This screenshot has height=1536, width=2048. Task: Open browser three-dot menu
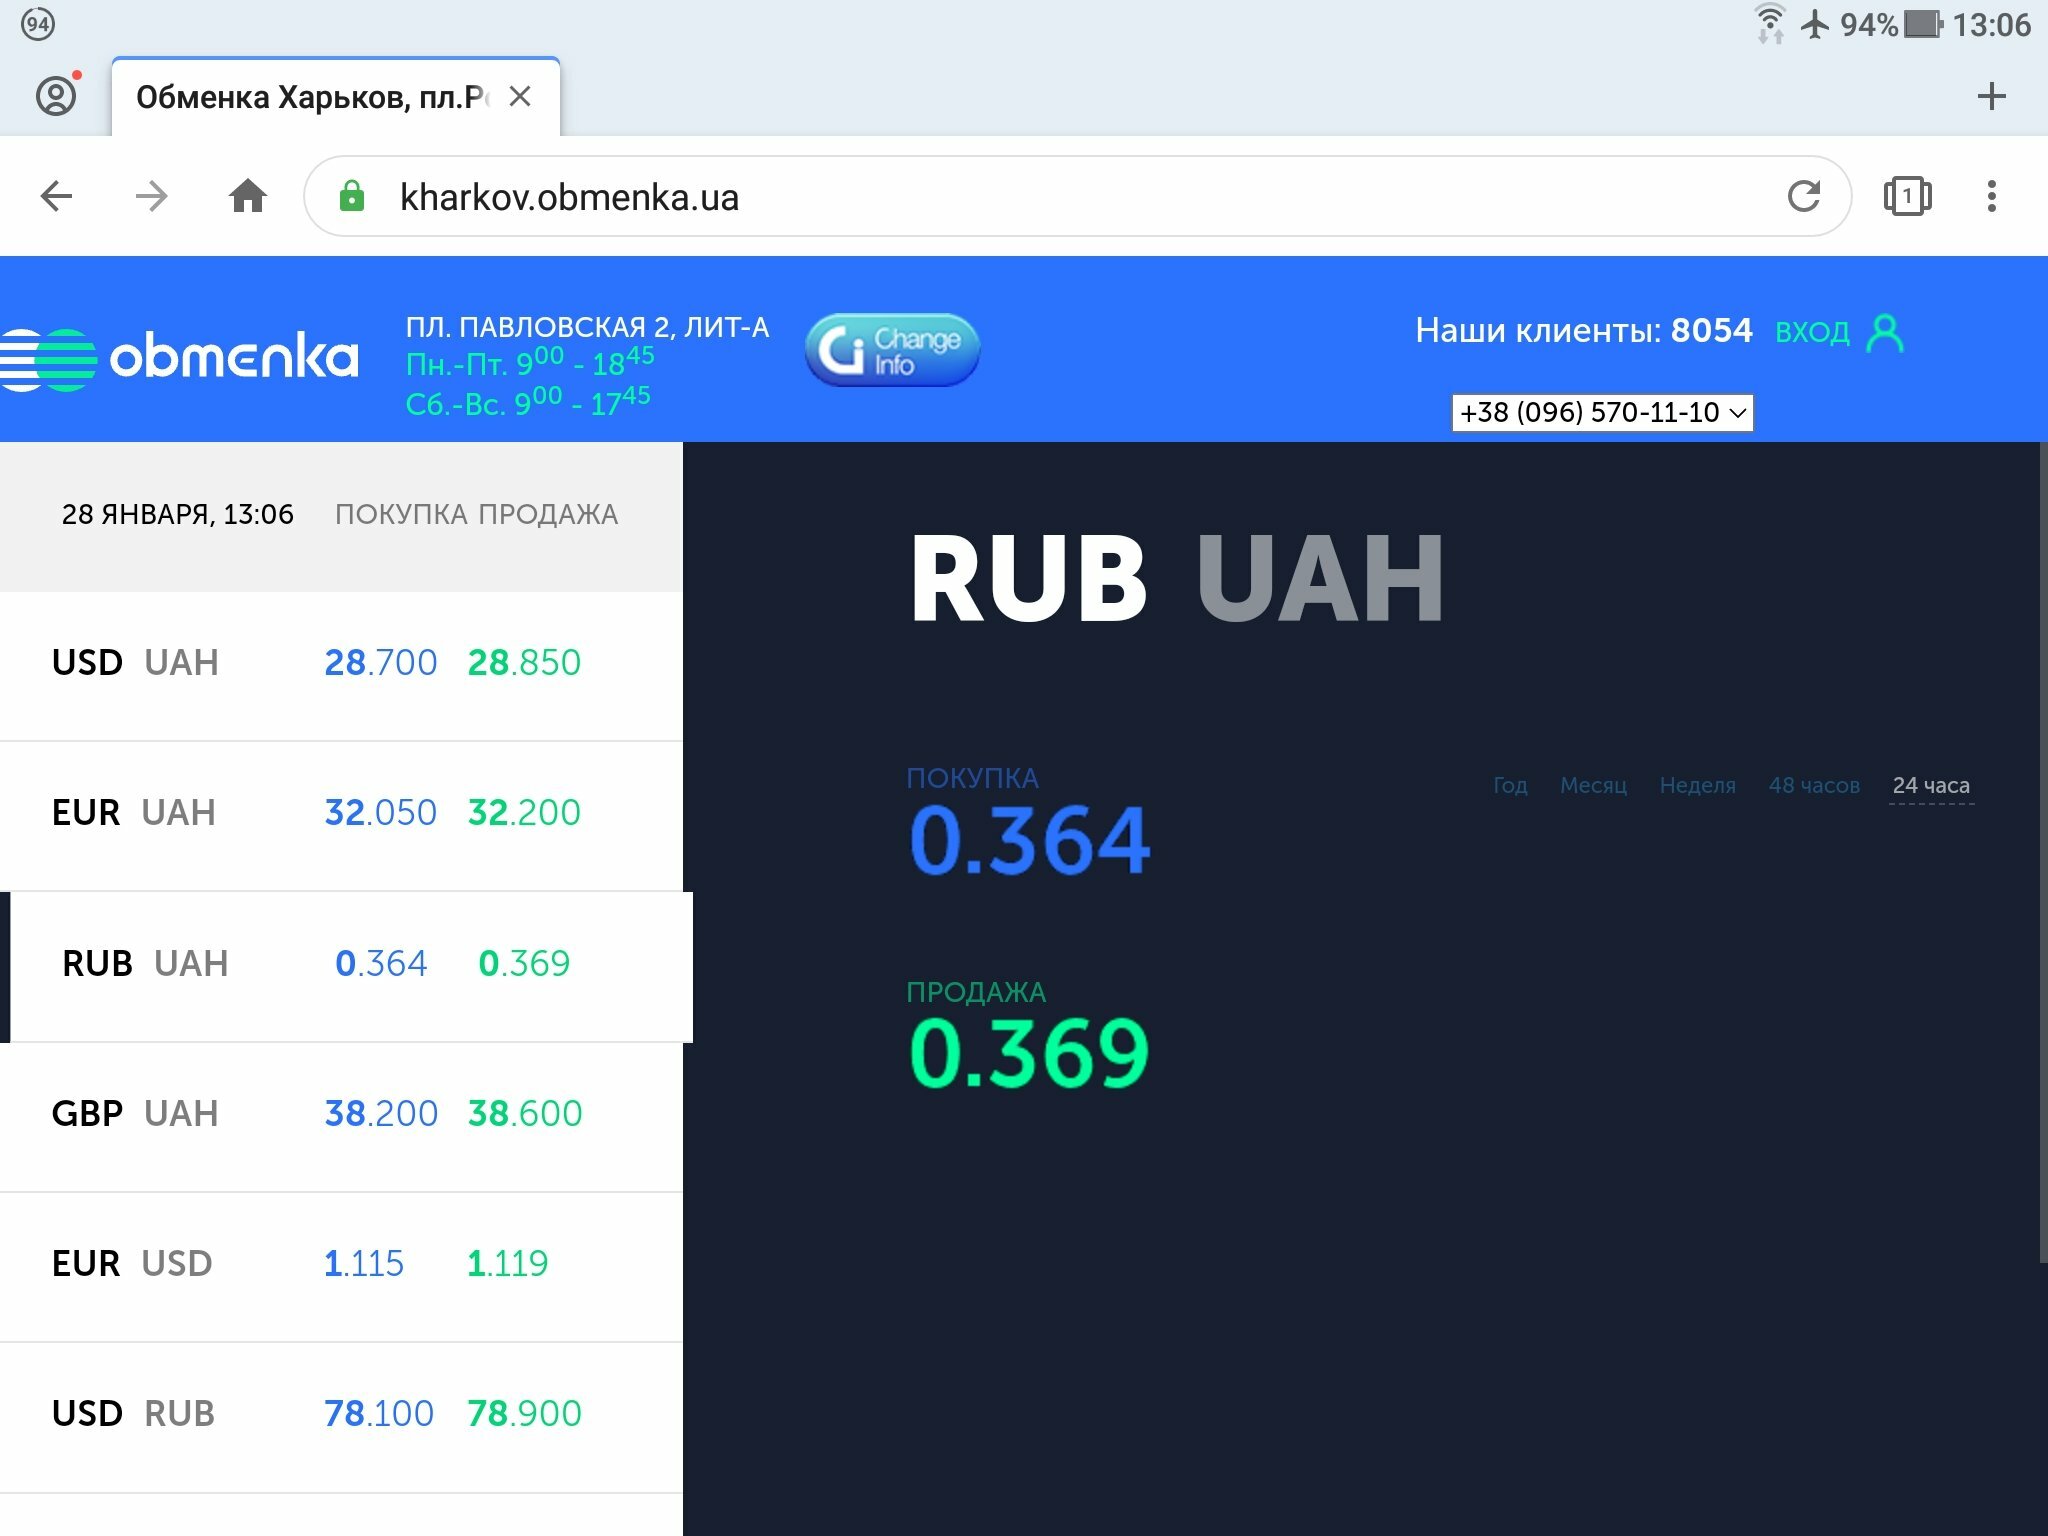tap(1991, 196)
